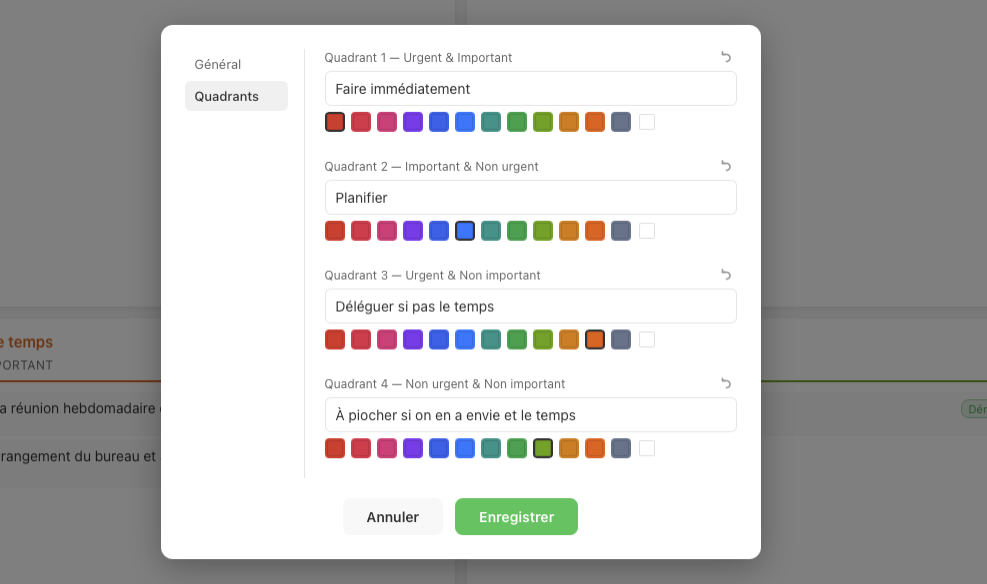The width and height of the screenshot is (987, 584).
Task: Reset Quadrant 2 settings with undo arrow
Action: coord(726,166)
